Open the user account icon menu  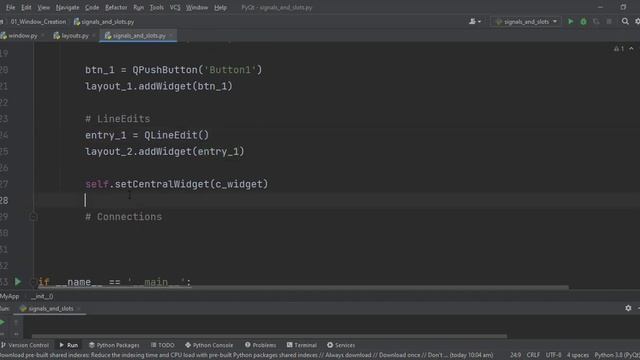click(475, 22)
